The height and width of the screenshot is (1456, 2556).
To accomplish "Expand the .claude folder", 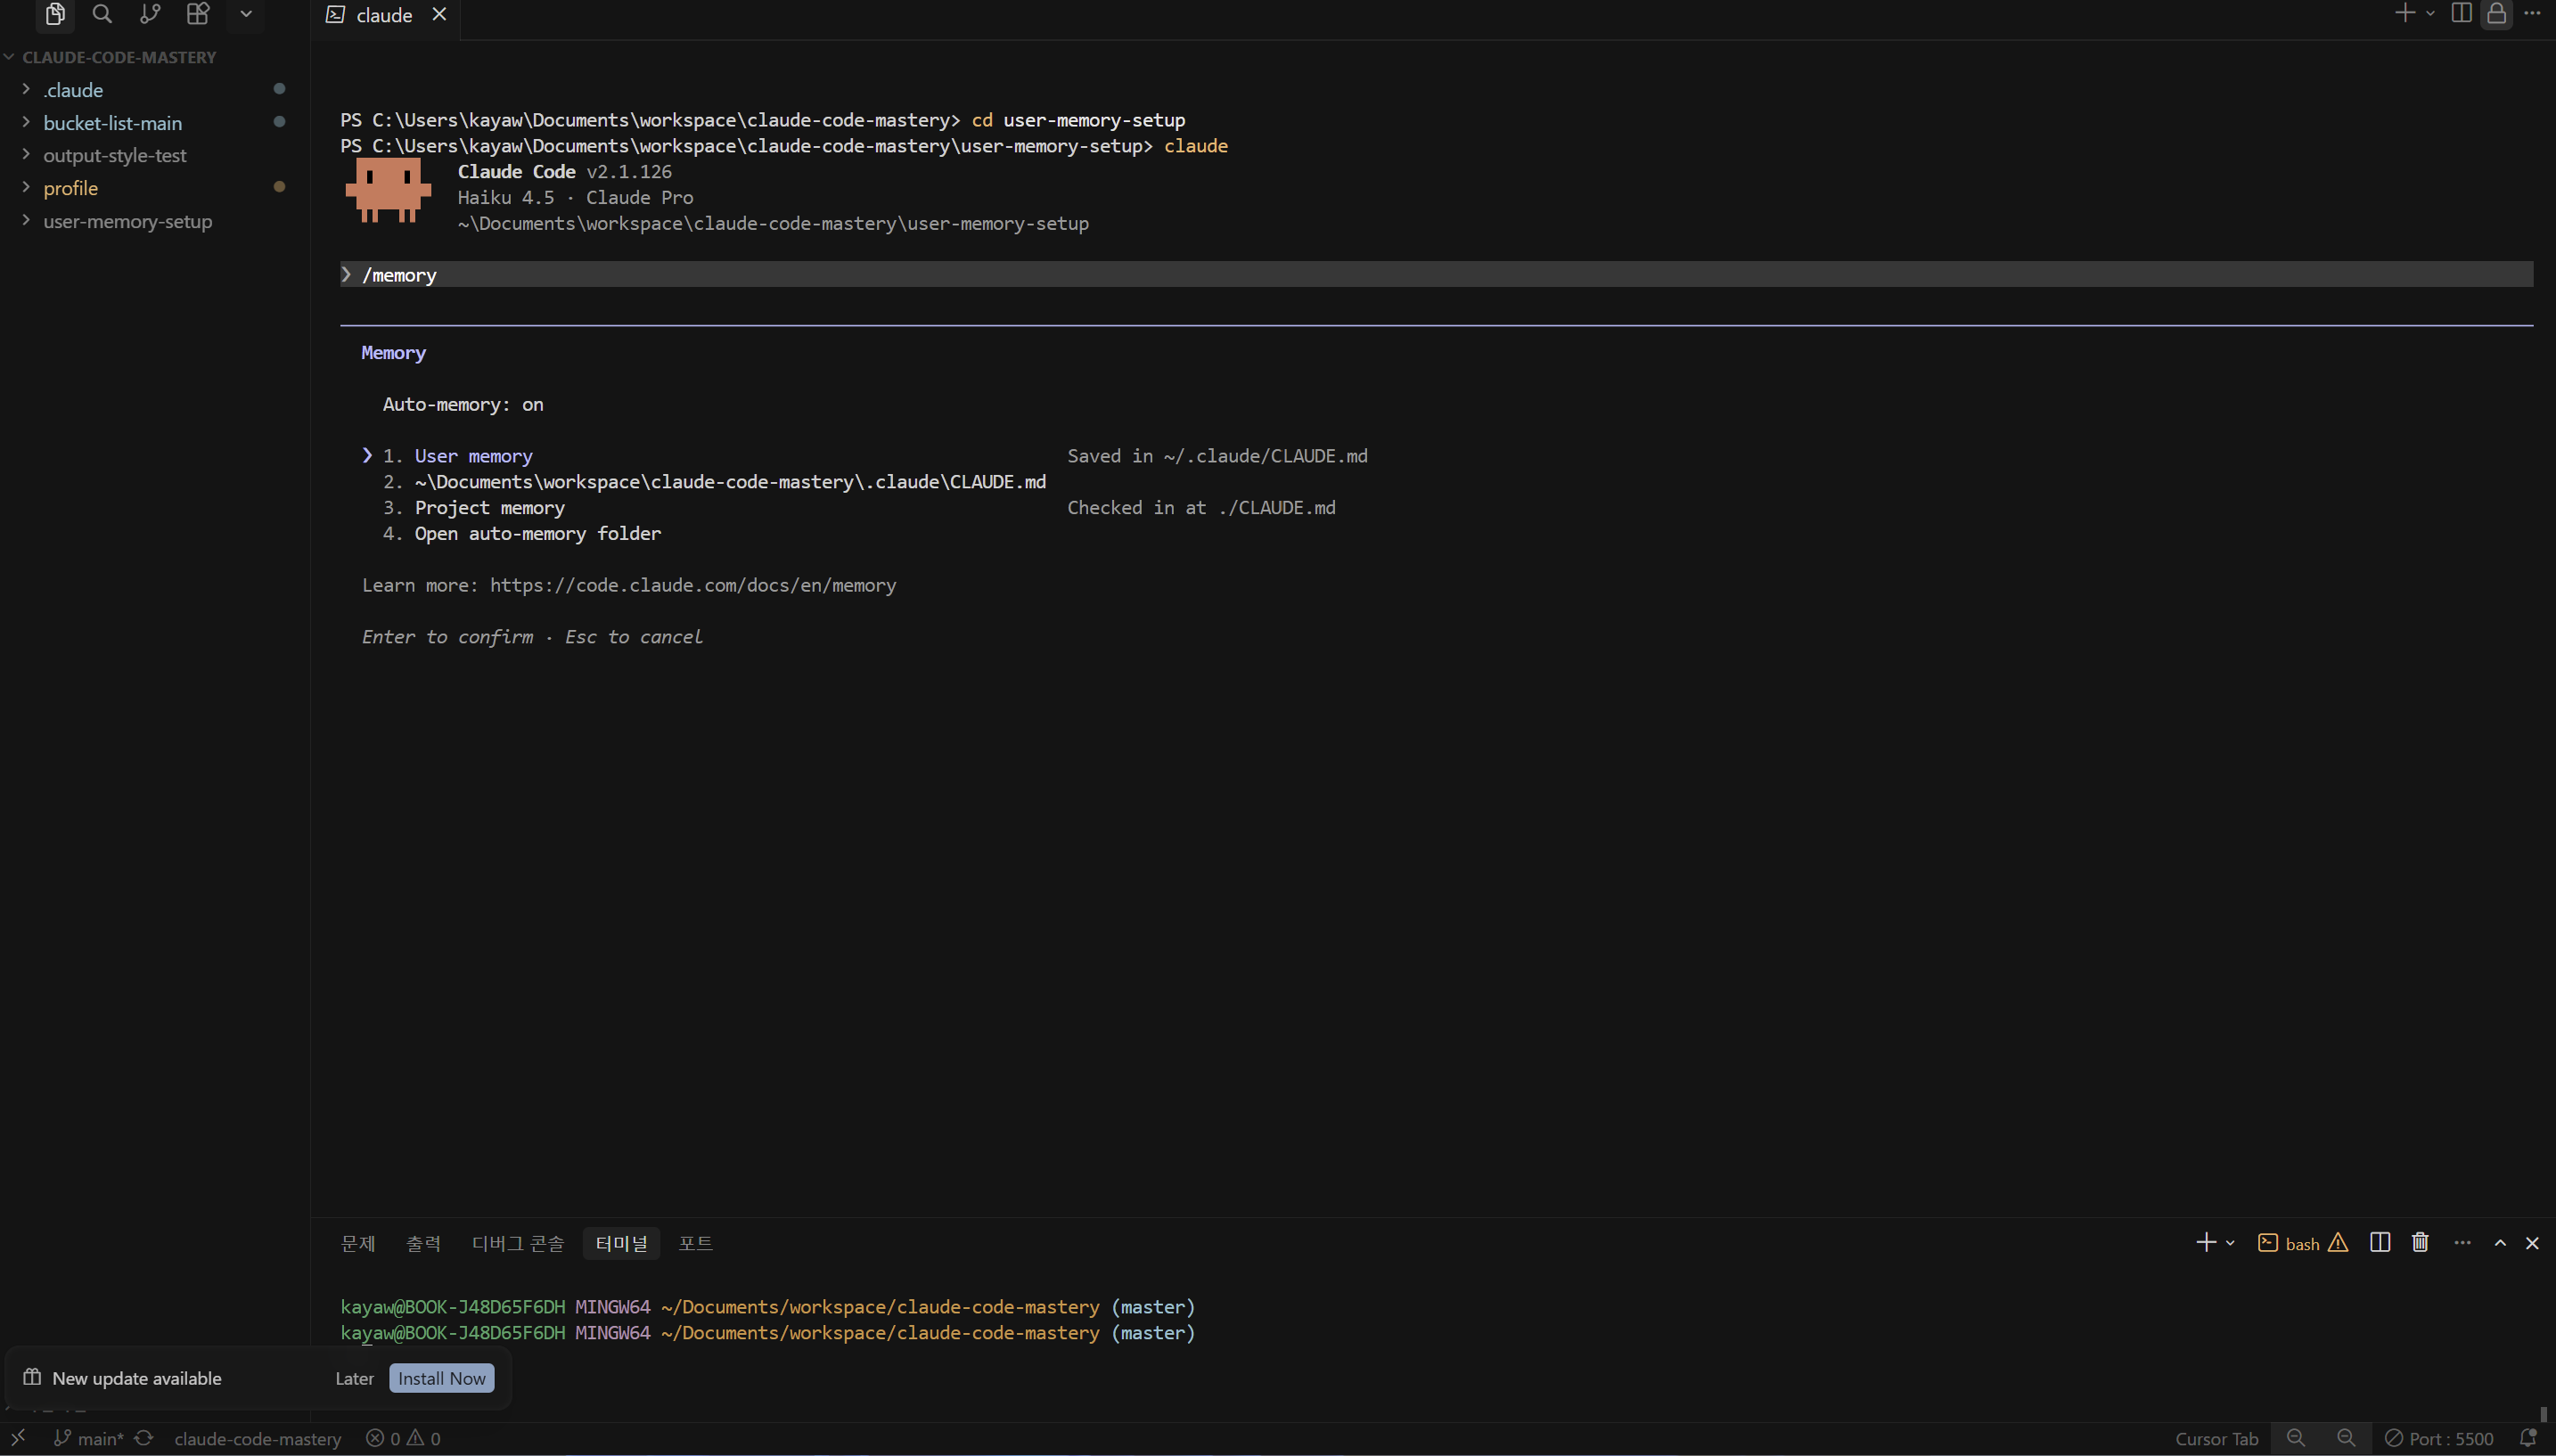I will (x=26, y=89).
